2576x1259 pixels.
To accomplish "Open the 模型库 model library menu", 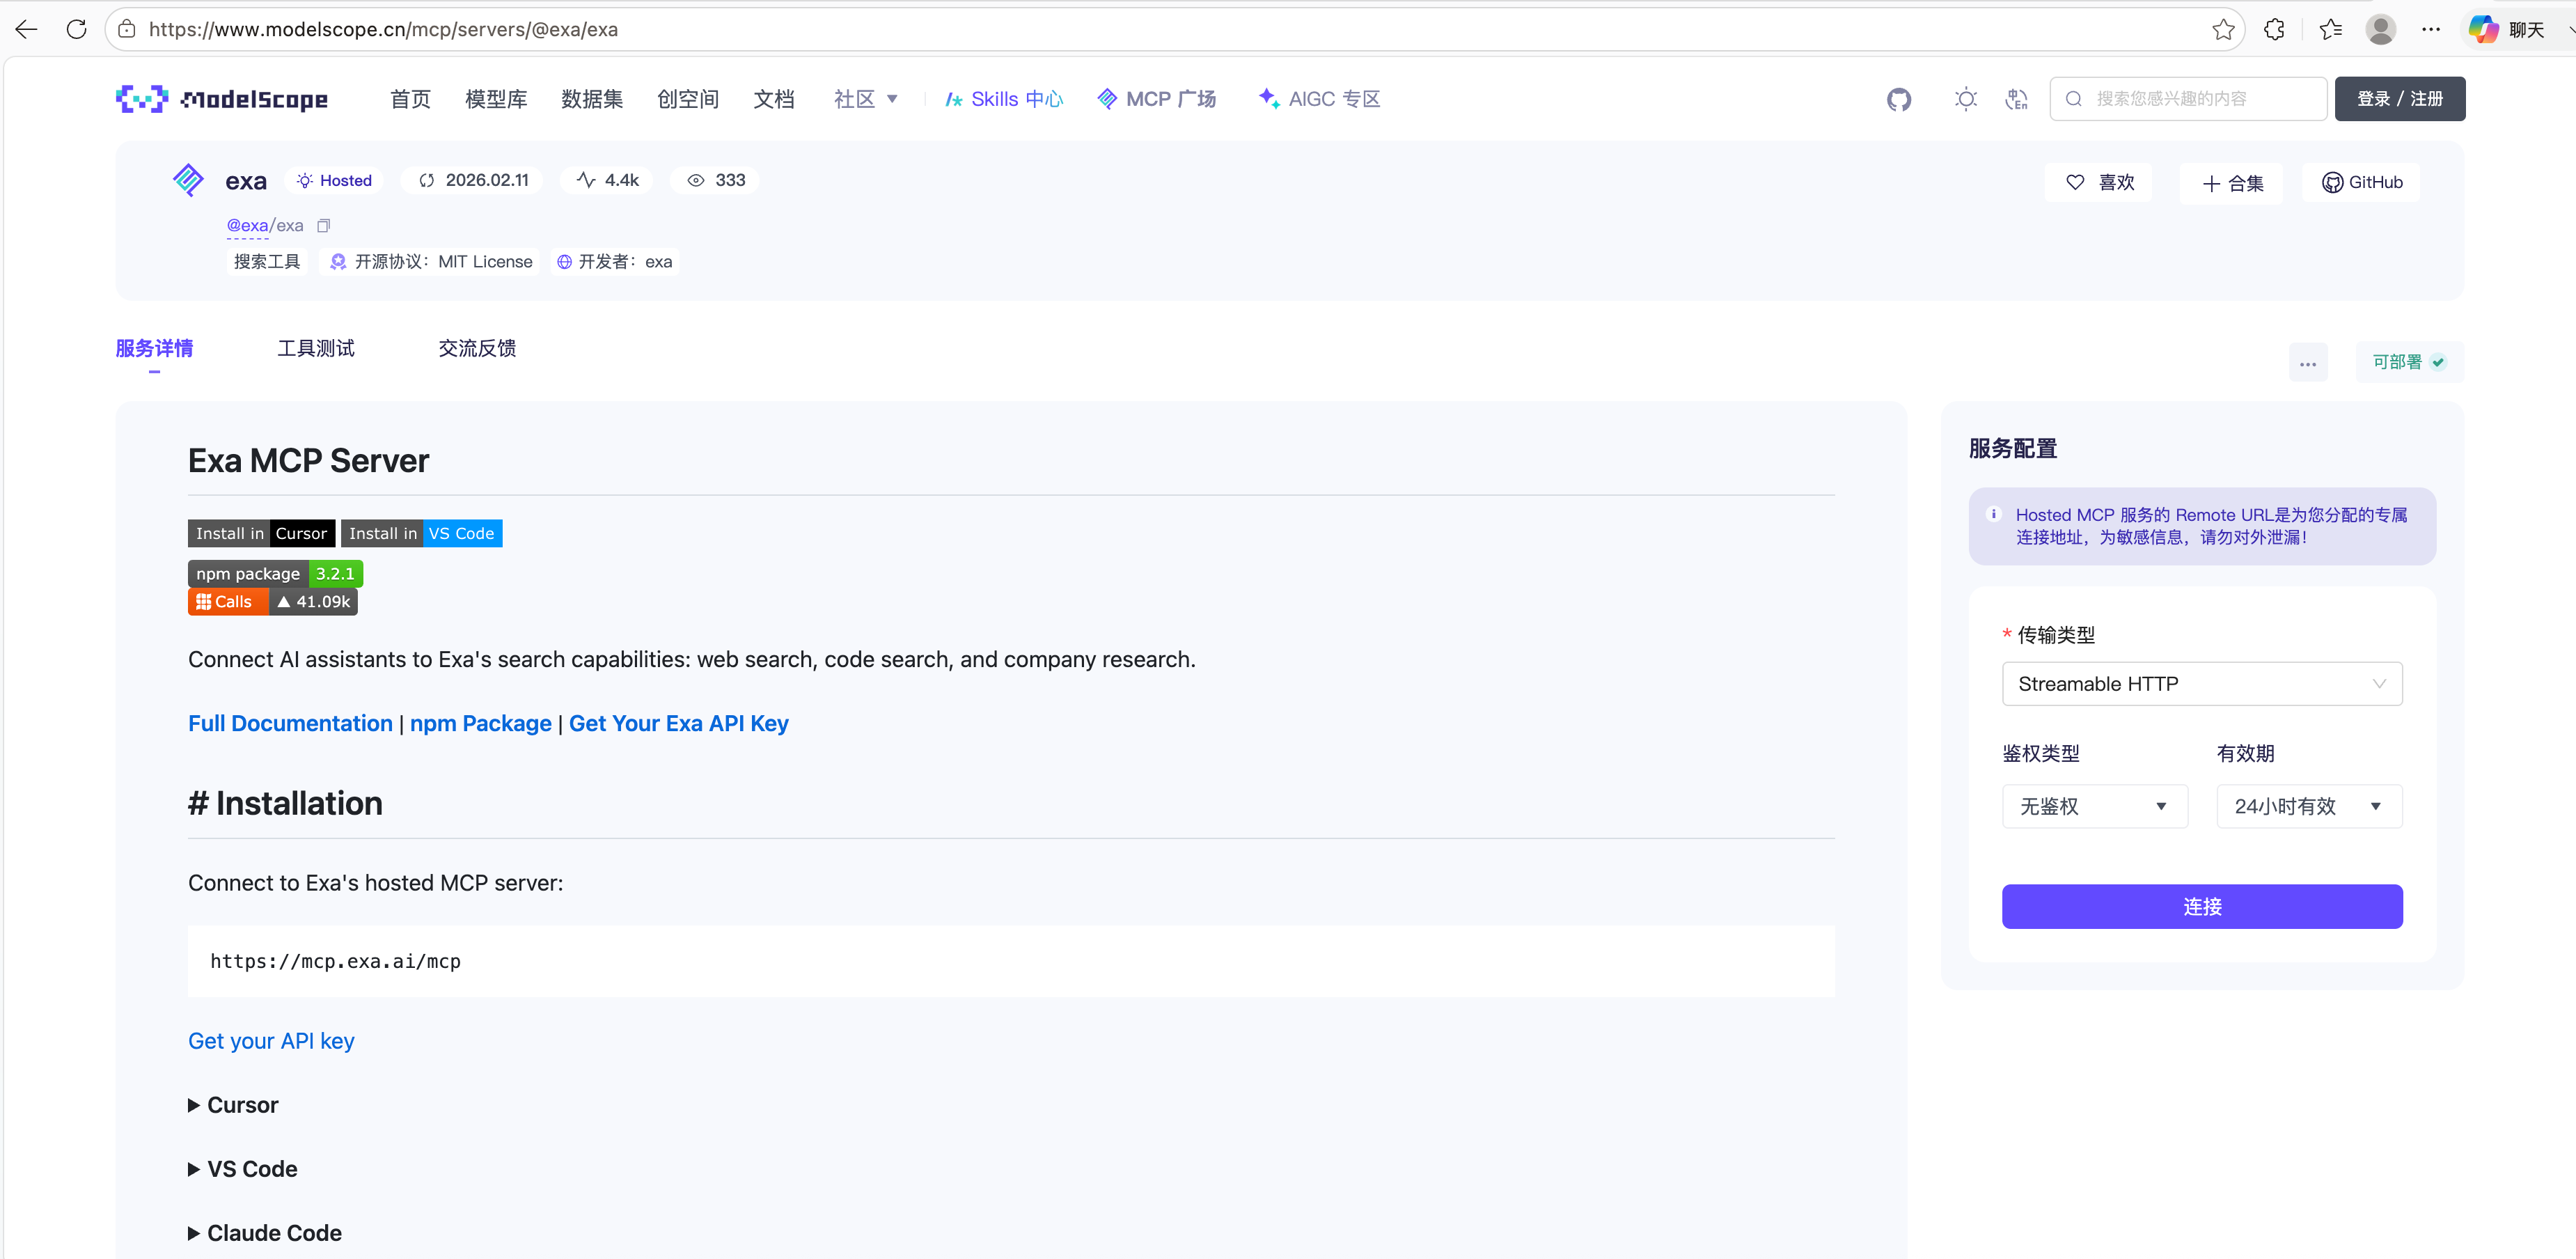I will [496, 99].
